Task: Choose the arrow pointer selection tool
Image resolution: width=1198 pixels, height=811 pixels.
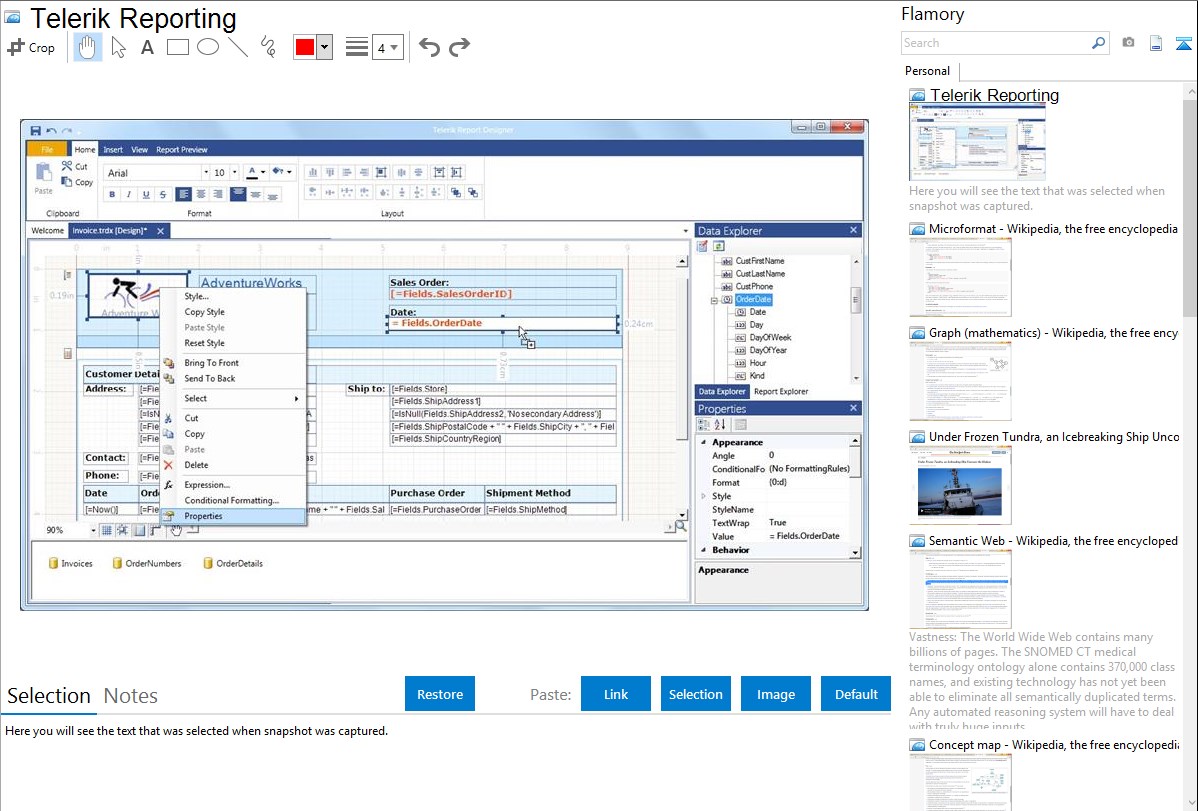Action: 118,47
